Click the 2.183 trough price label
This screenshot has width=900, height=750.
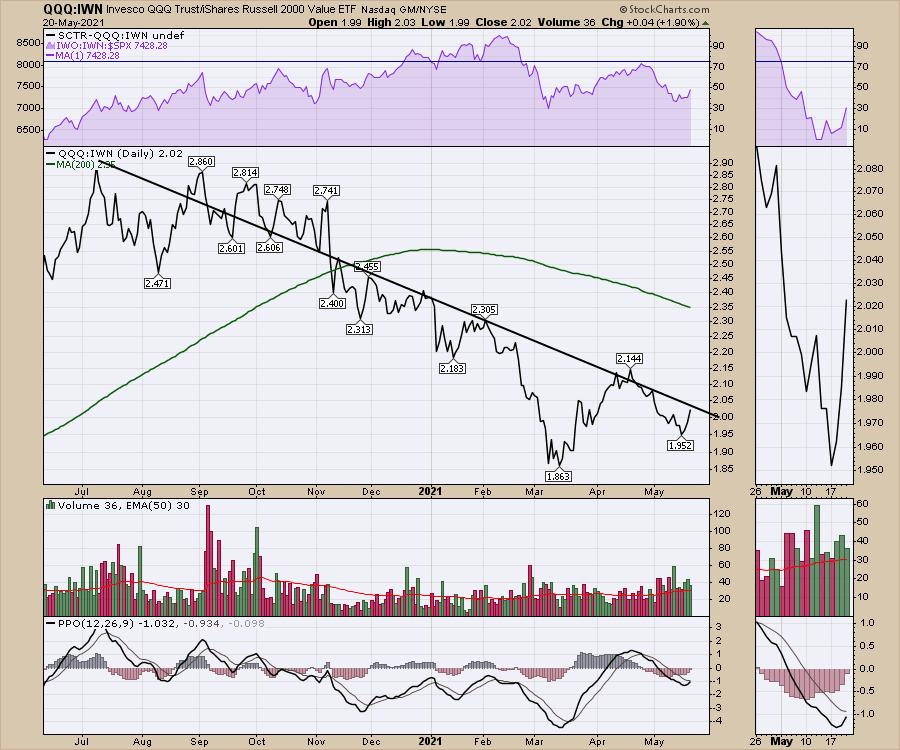point(452,368)
